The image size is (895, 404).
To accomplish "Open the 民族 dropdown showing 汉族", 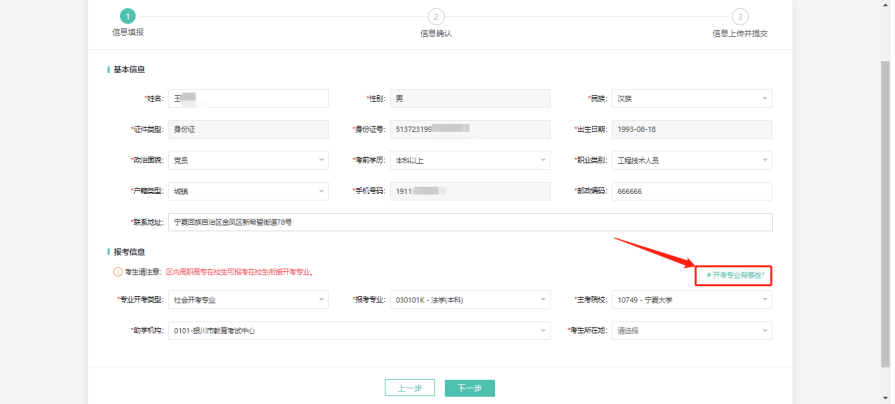I will 692,99.
